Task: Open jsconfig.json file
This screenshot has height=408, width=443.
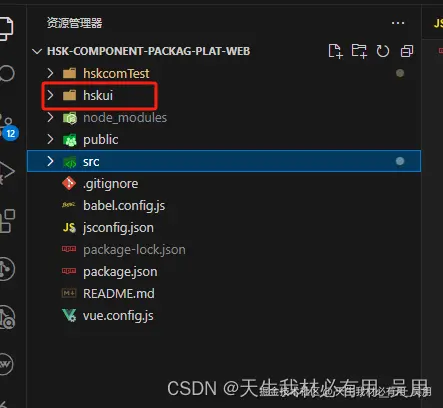Action: coord(118,228)
